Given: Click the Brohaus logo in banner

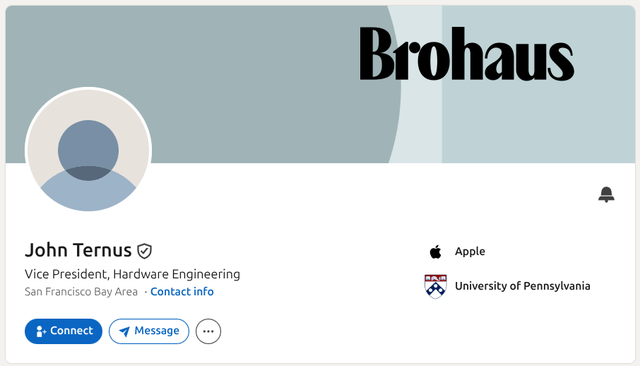Looking at the screenshot, I should pos(467,53).
